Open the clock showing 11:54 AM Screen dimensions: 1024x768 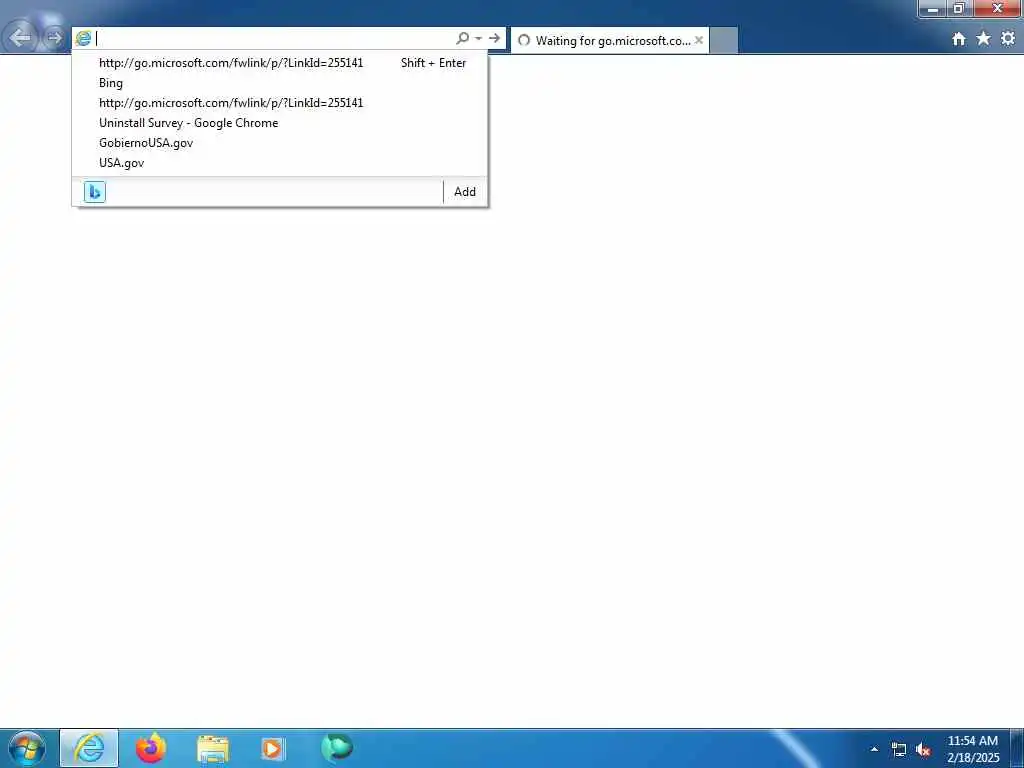tap(973, 749)
